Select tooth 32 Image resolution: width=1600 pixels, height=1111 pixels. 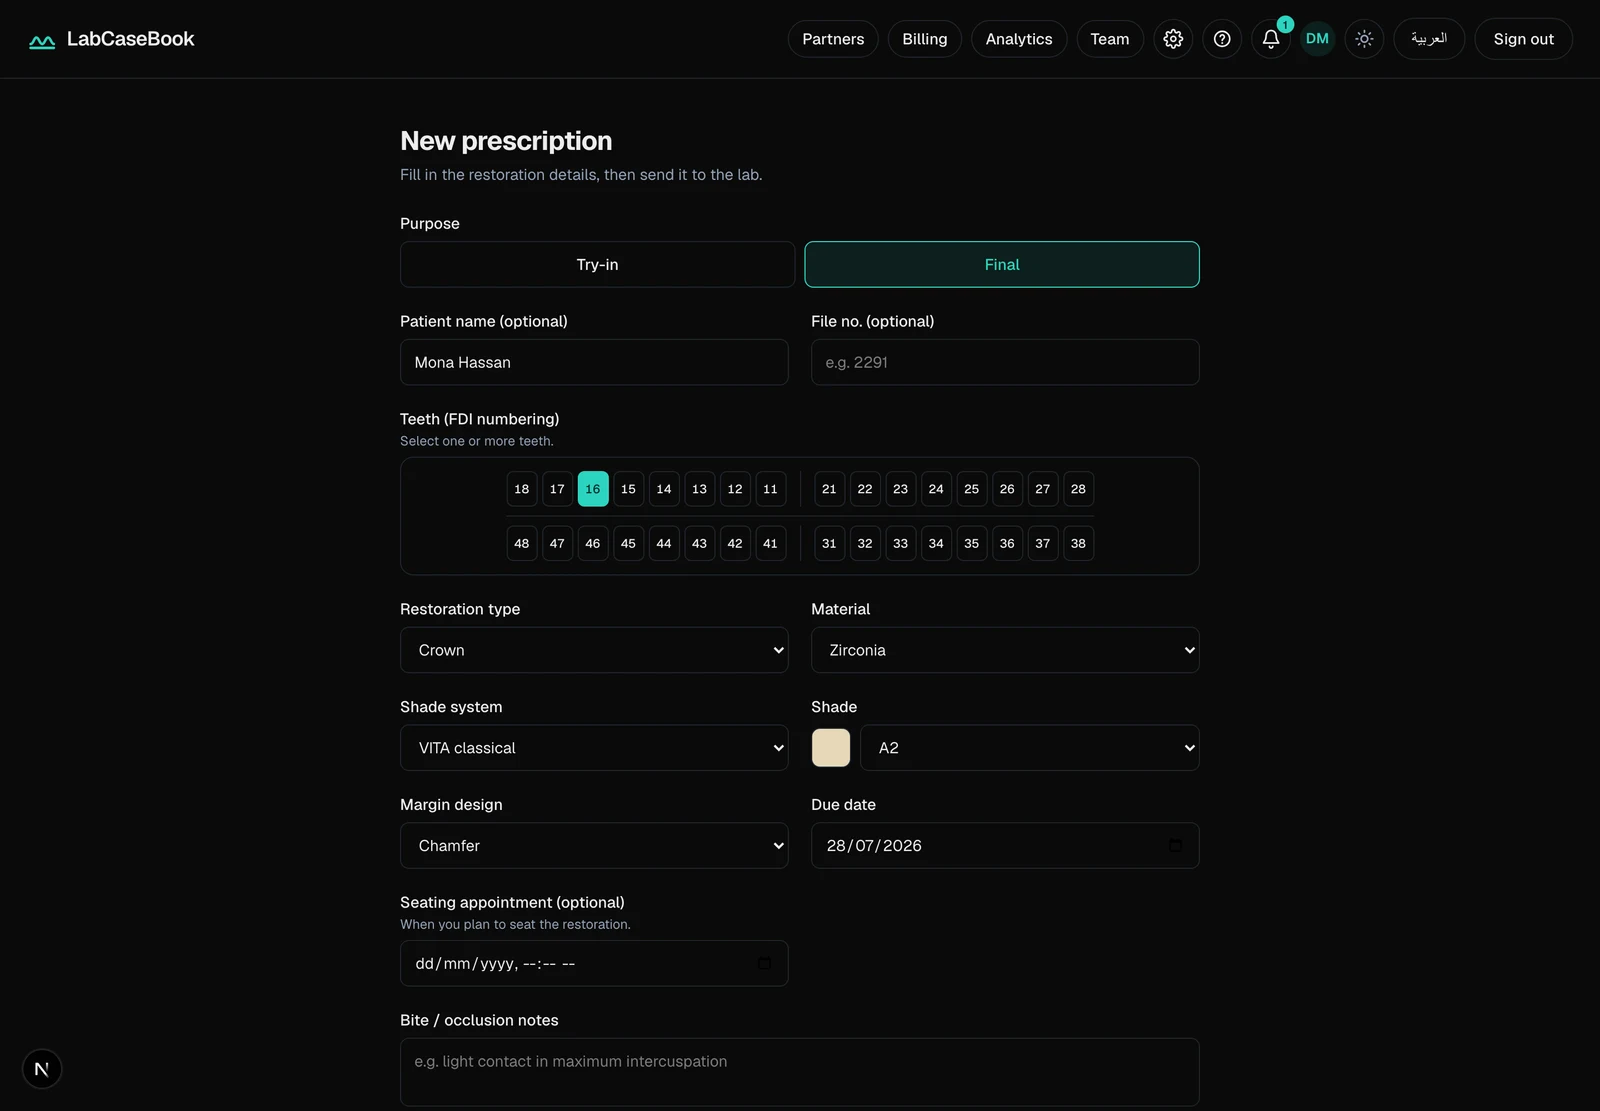point(865,544)
